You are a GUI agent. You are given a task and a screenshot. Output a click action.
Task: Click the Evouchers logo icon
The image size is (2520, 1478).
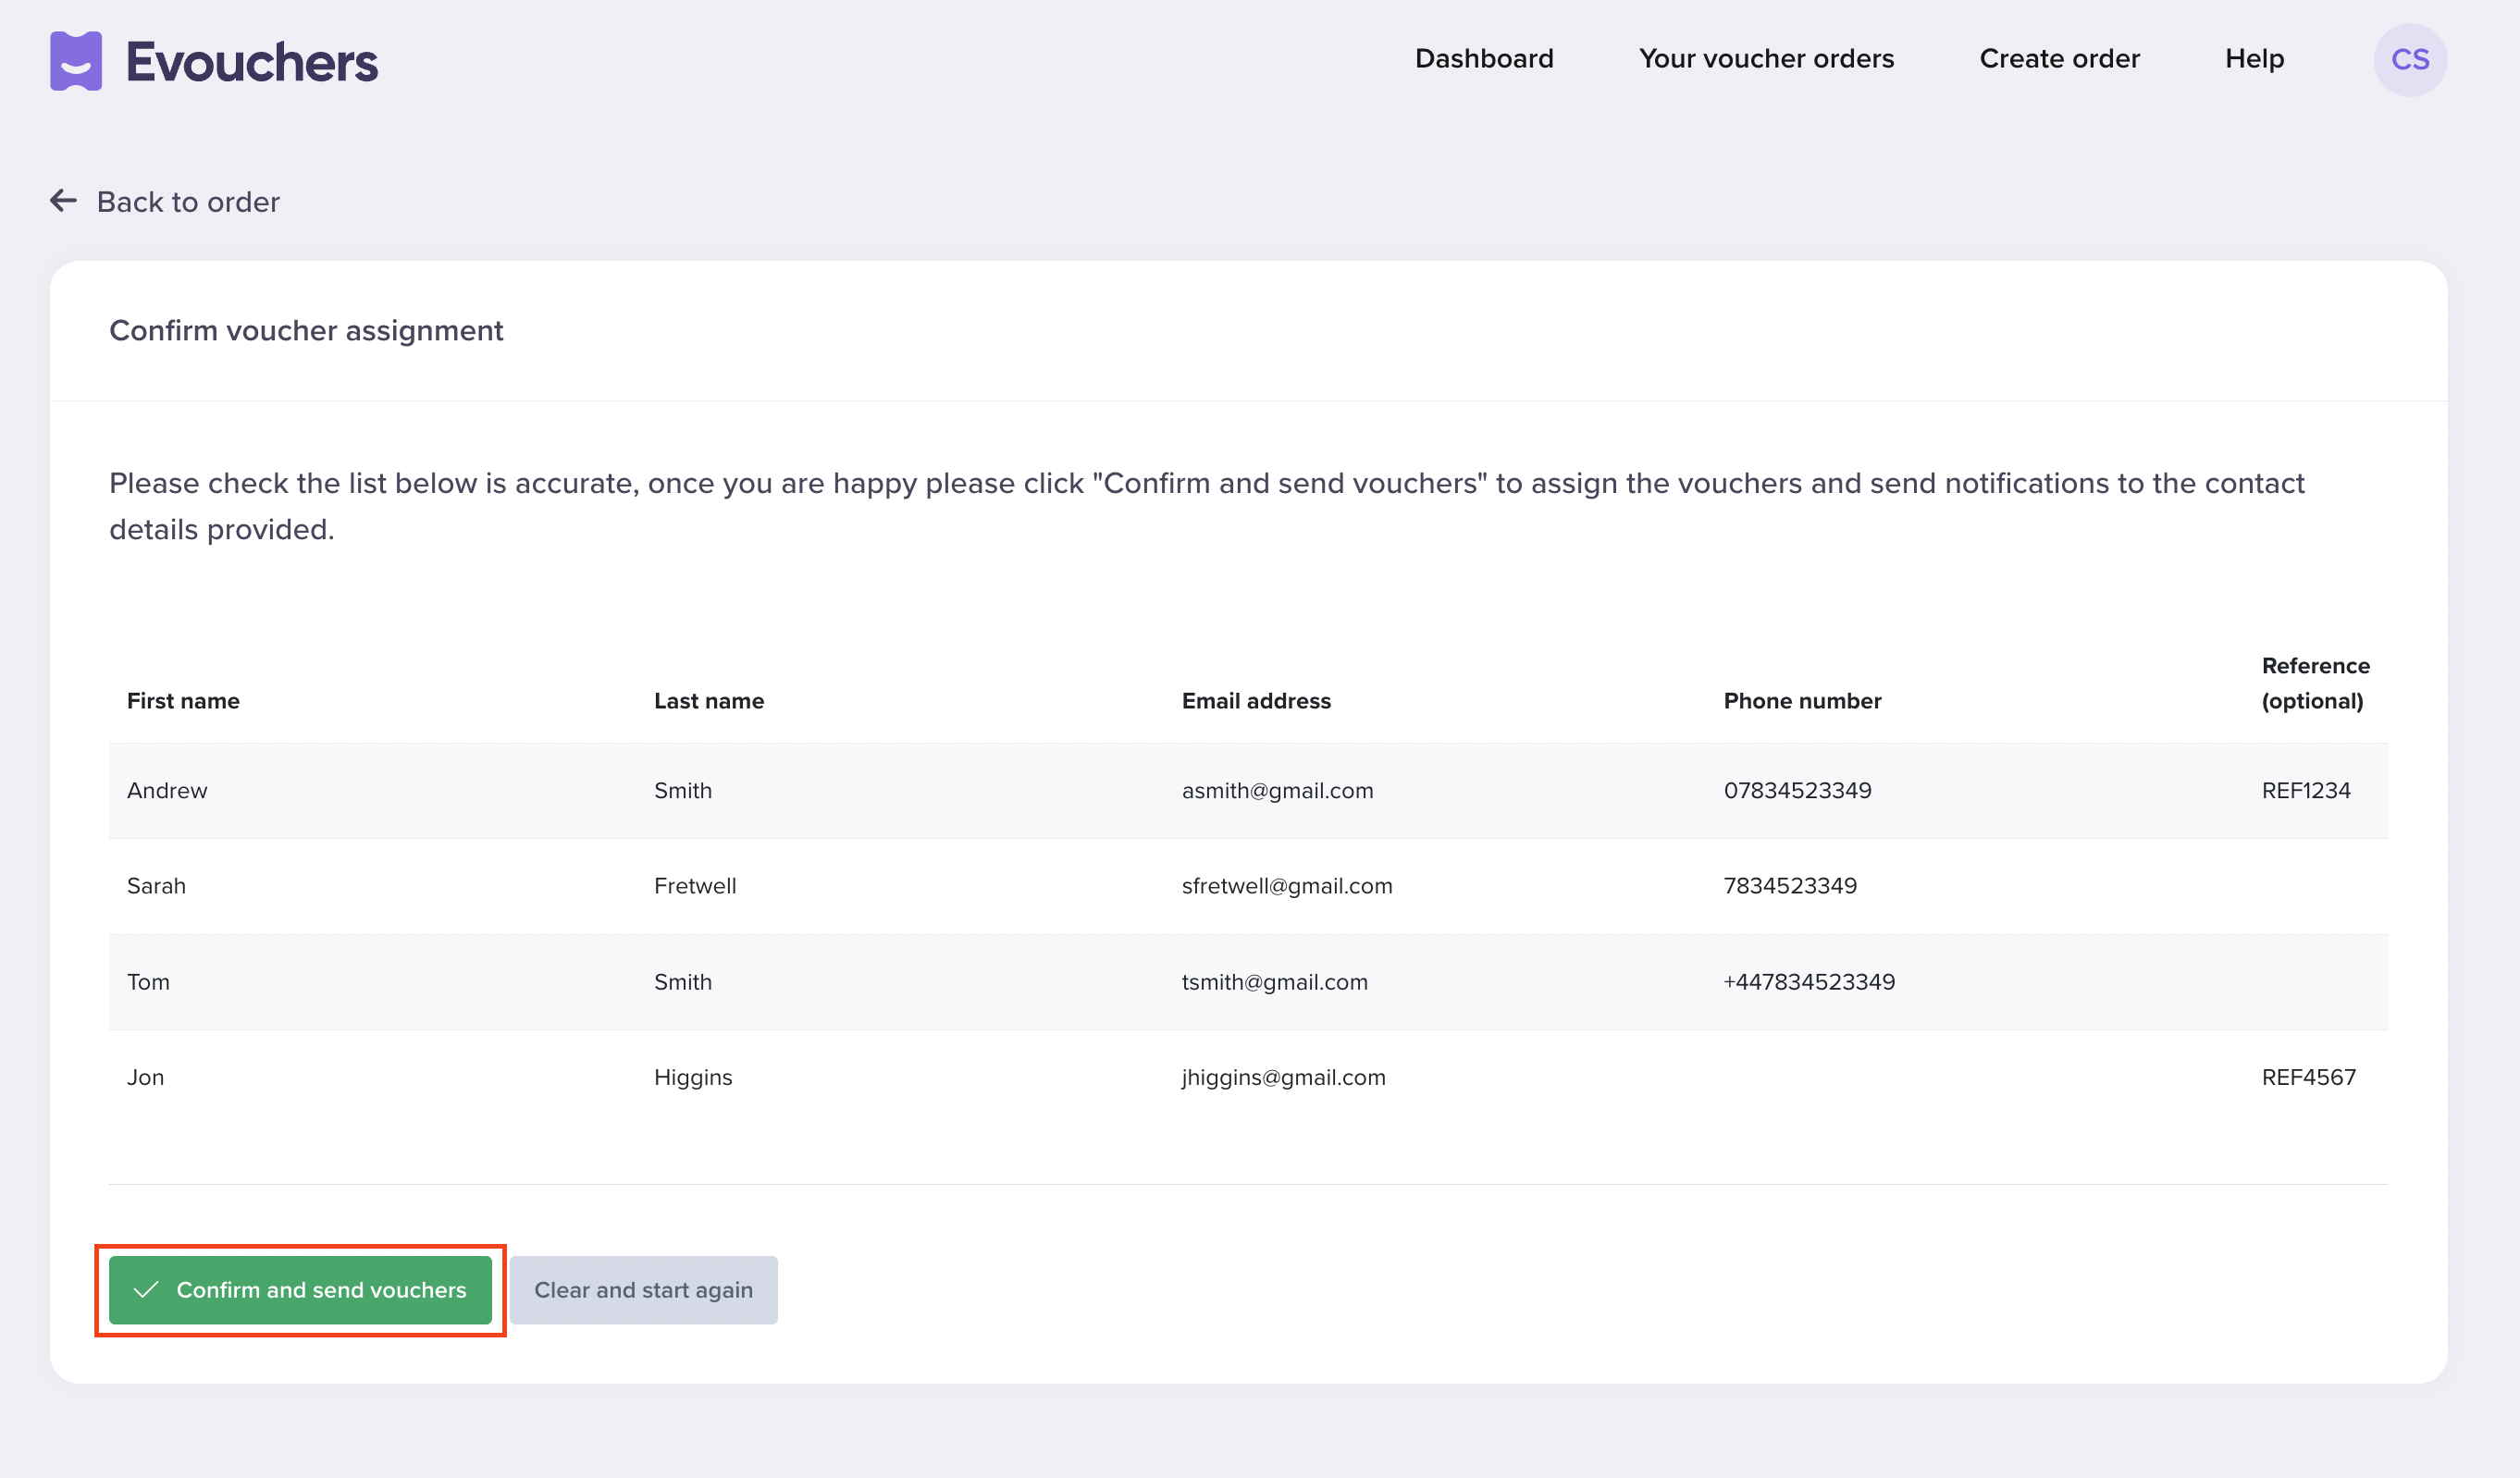[x=75, y=60]
